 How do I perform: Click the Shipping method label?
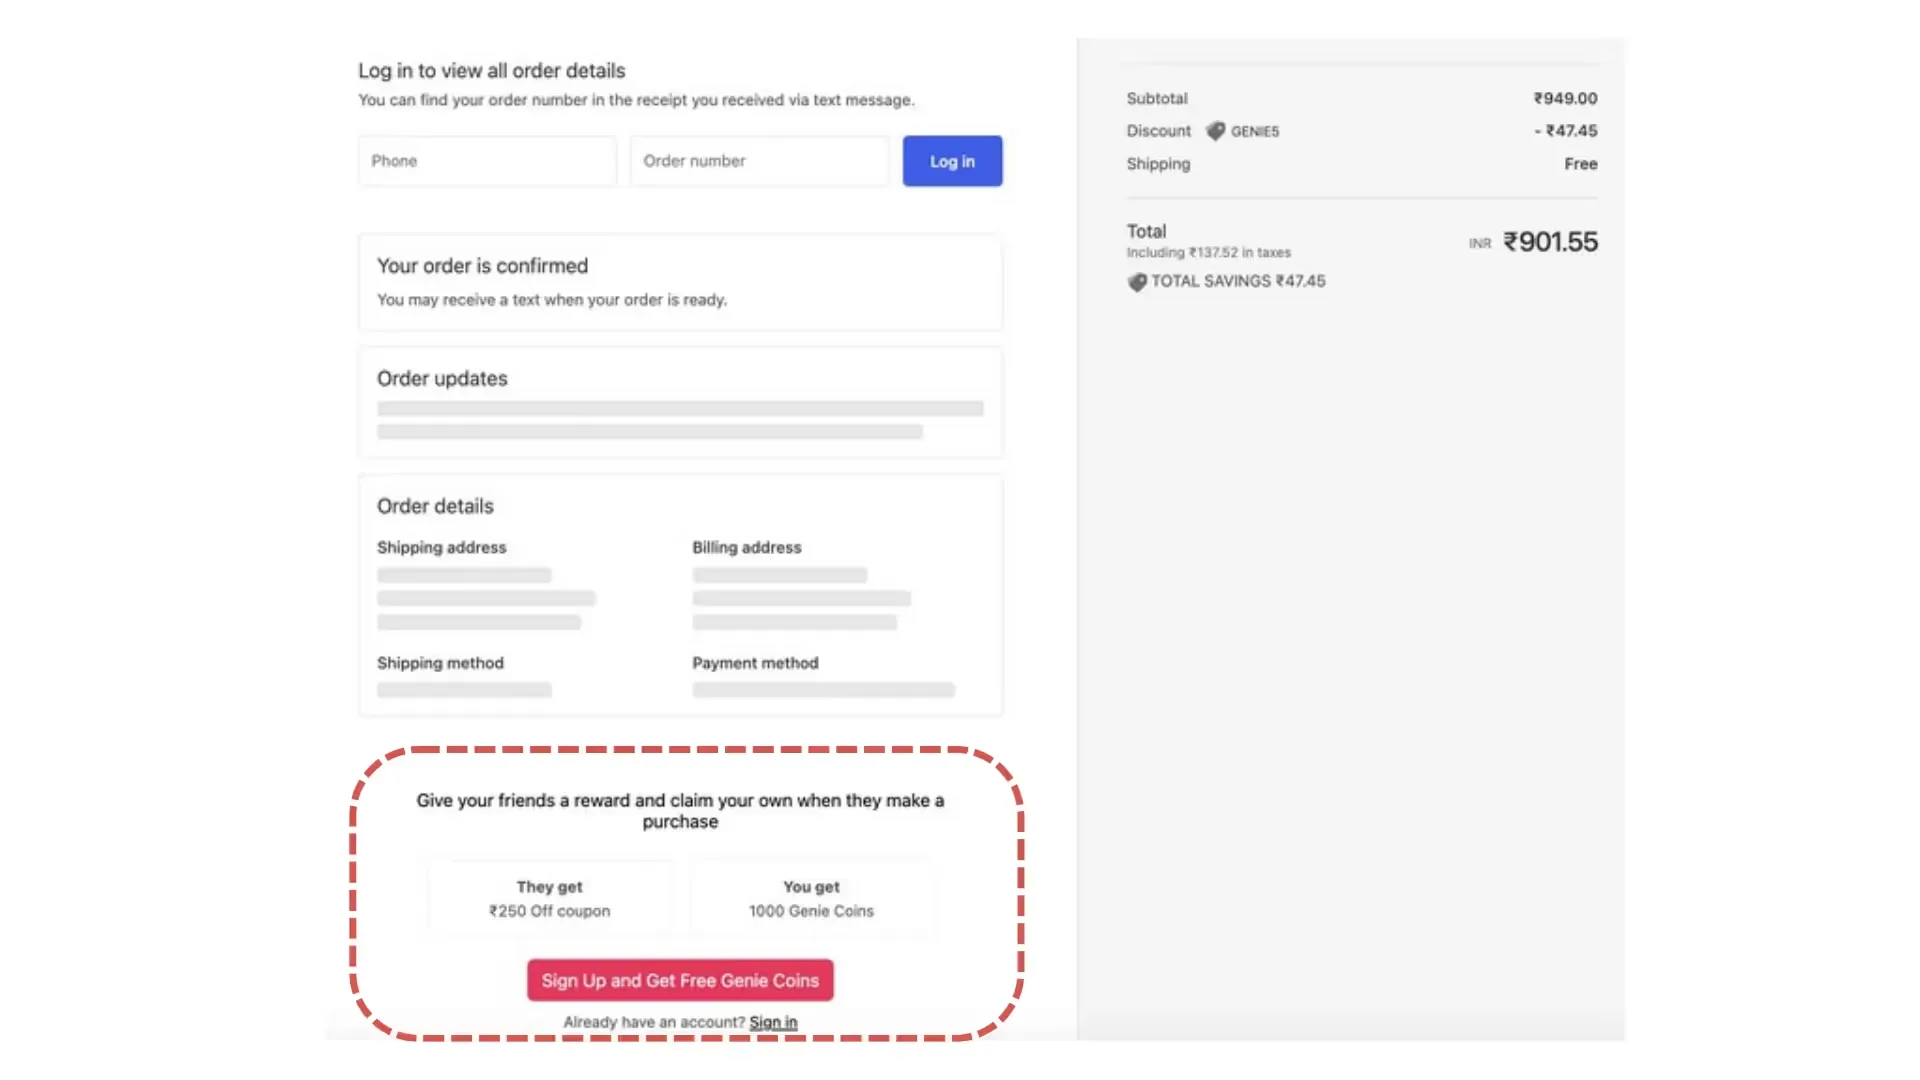click(x=440, y=663)
